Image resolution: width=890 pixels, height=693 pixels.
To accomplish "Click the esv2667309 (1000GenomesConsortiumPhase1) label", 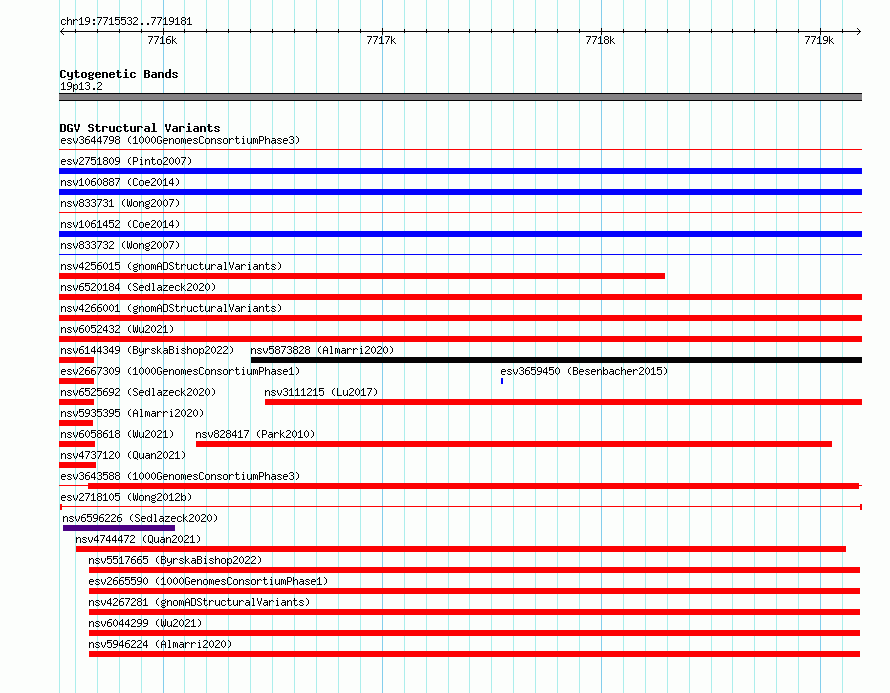I will (180, 371).
